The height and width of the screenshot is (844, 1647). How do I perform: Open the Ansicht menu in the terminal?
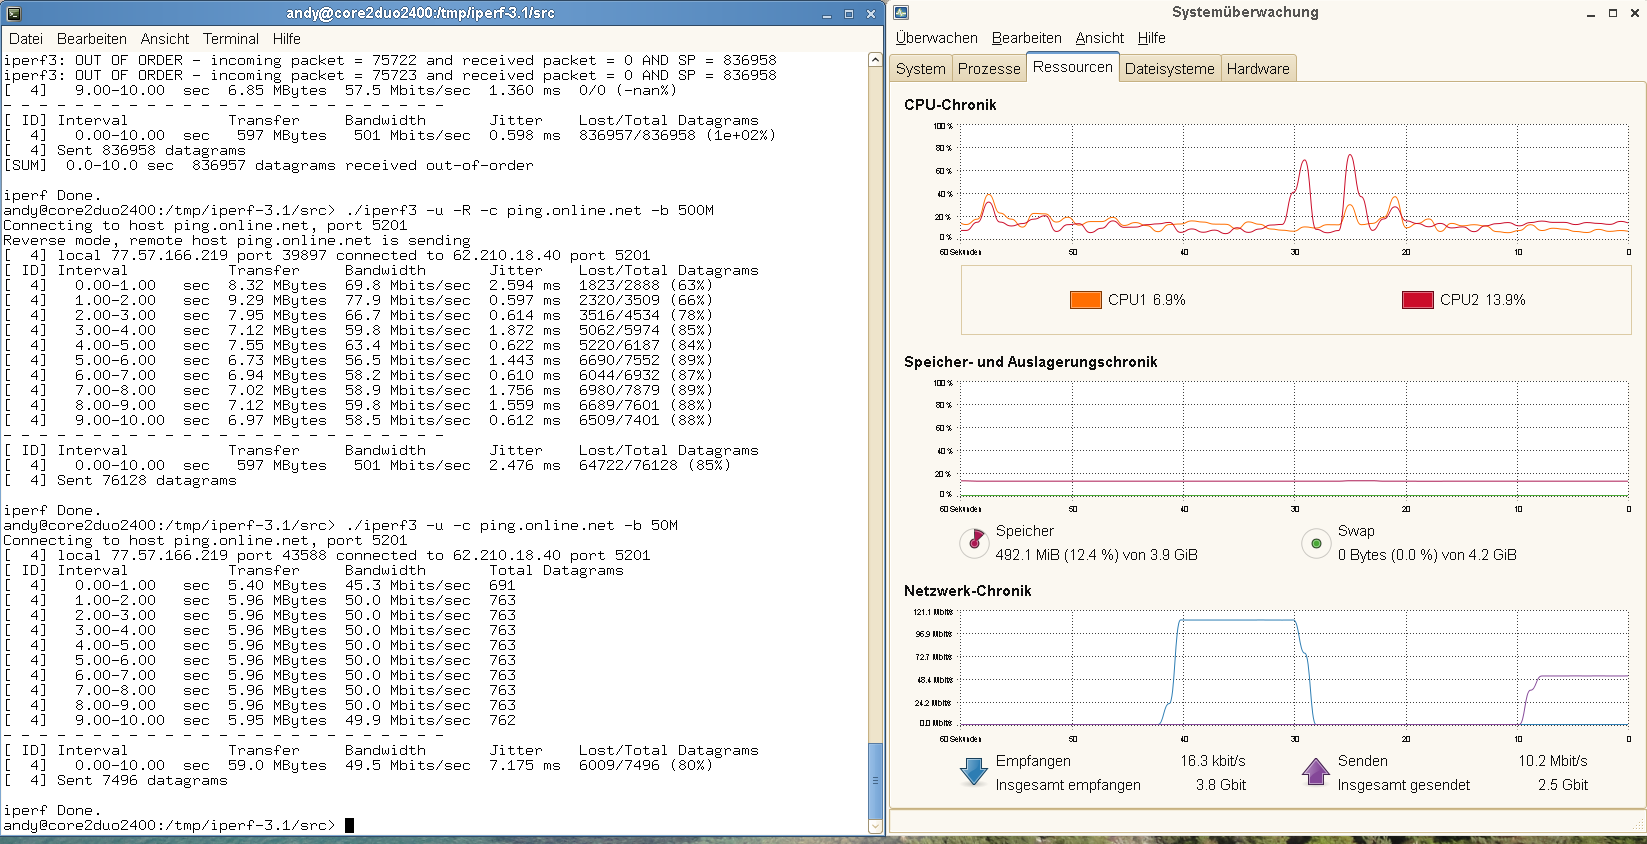click(165, 39)
